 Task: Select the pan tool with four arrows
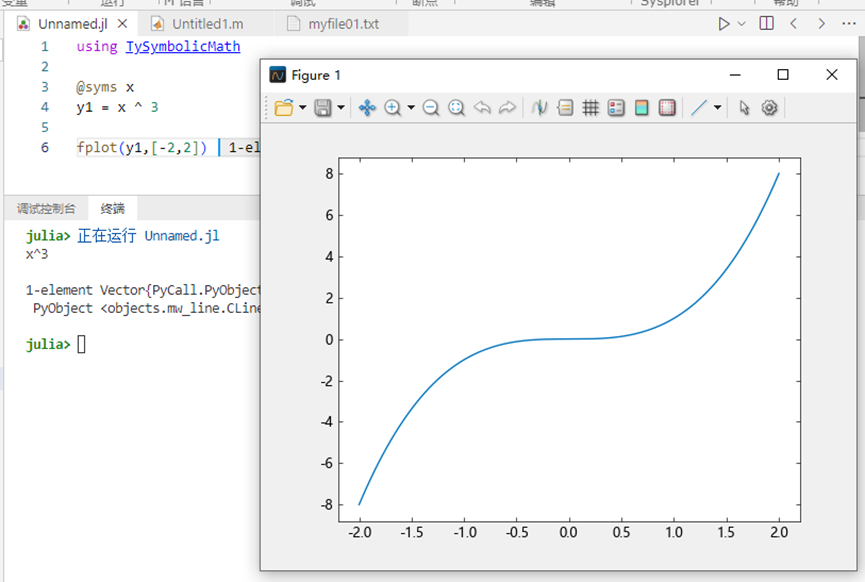click(367, 108)
